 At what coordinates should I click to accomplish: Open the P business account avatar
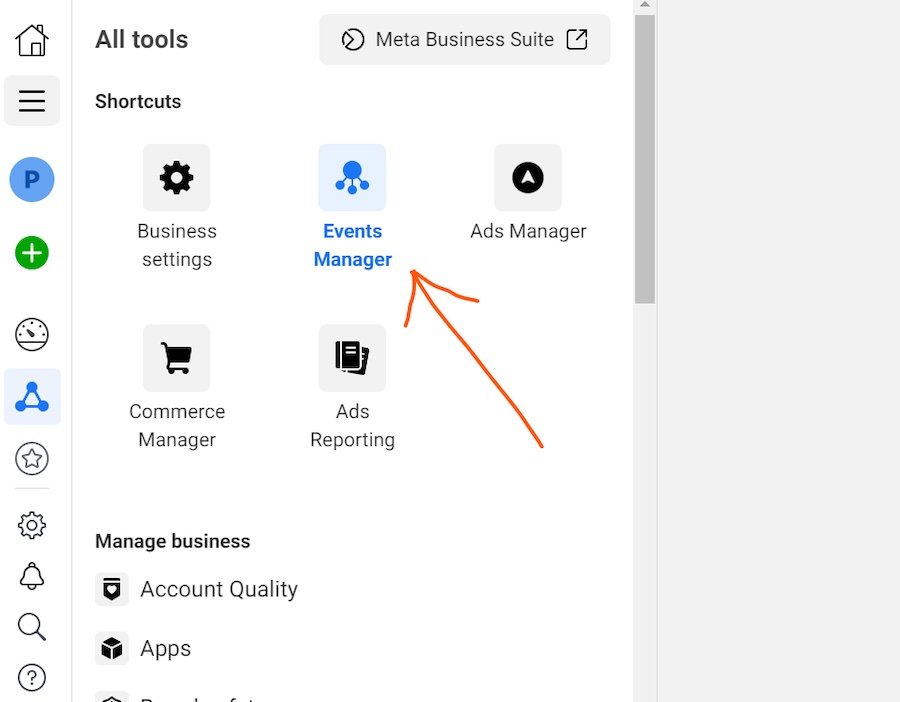(32, 180)
